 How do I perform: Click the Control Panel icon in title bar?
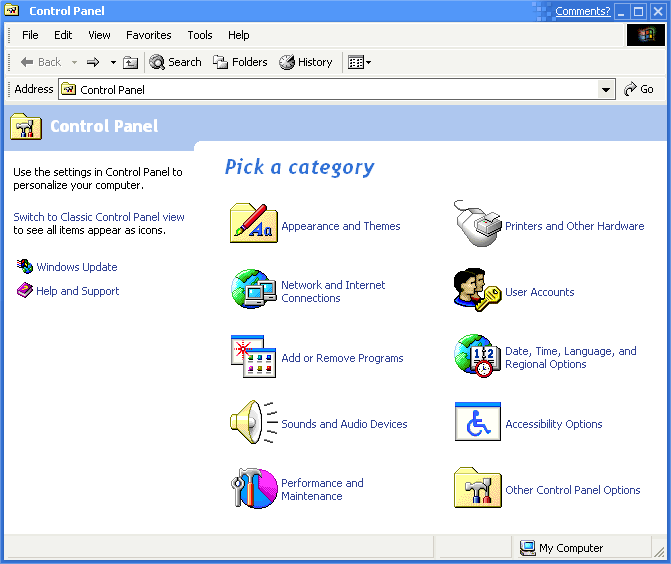(x=12, y=11)
